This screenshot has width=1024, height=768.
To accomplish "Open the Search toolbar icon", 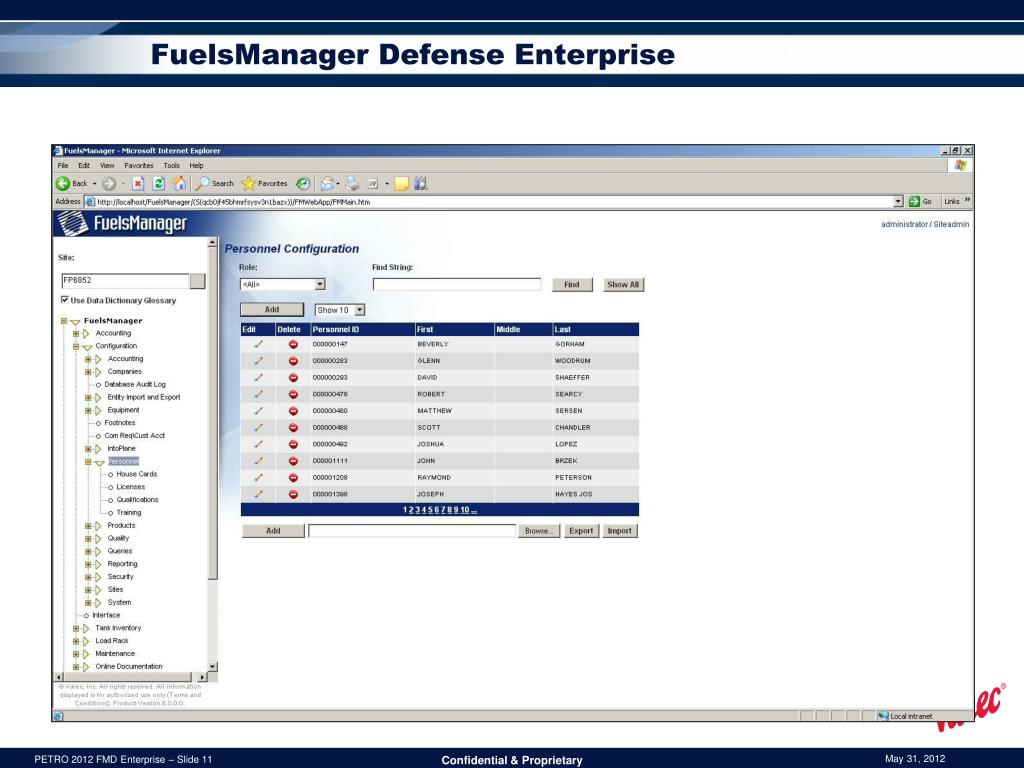I will pyautogui.click(x=203, y=184).
